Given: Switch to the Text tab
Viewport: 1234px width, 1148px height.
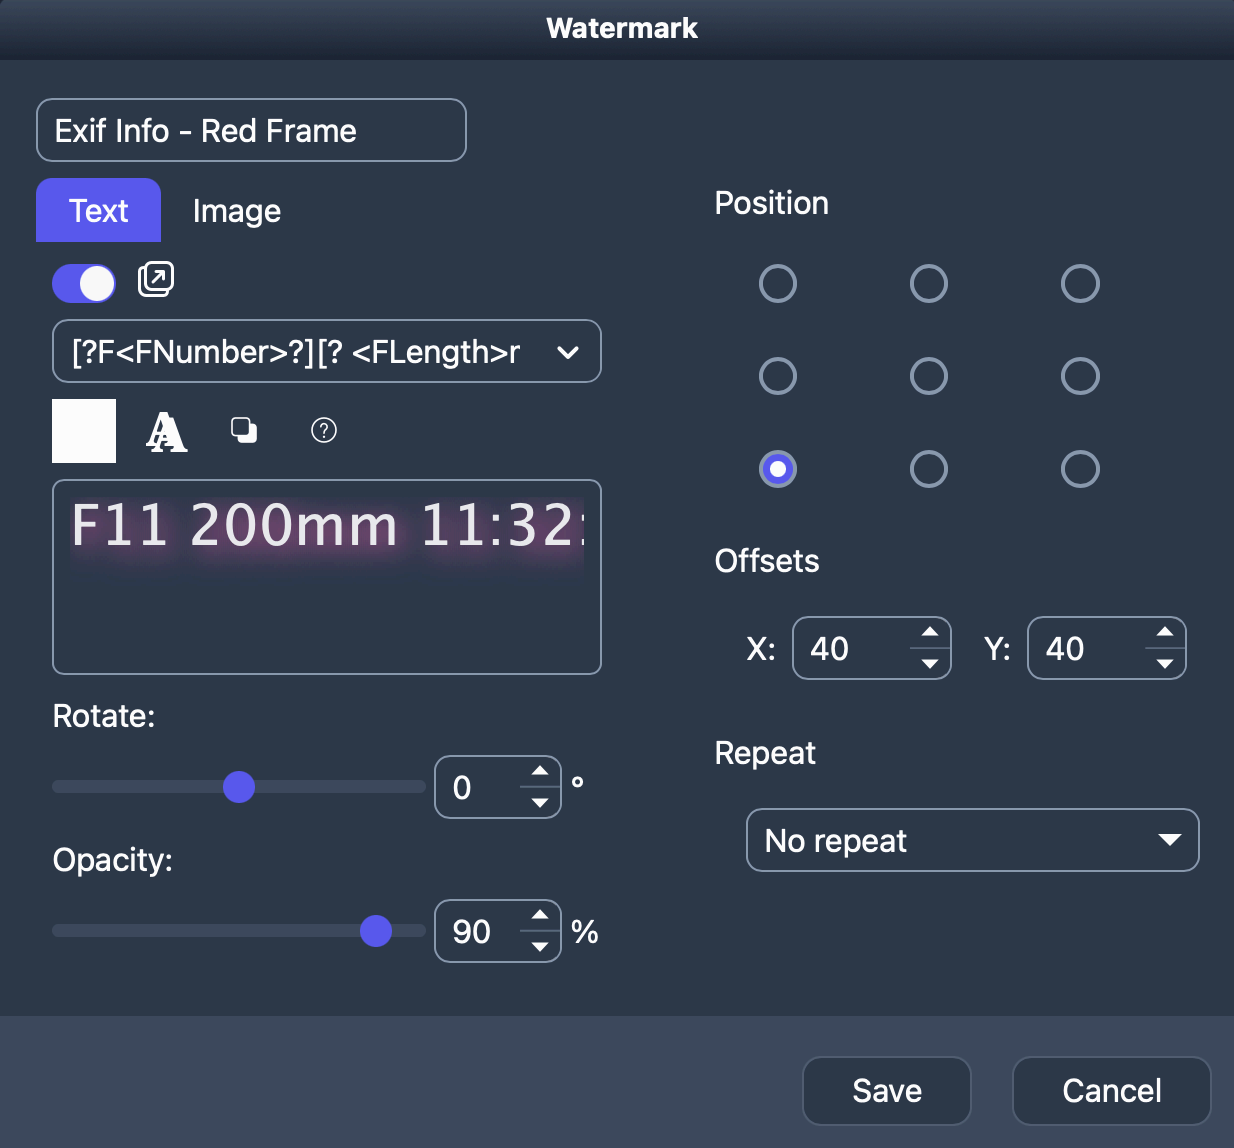Looking at the screenshot, I should (98, 211).
